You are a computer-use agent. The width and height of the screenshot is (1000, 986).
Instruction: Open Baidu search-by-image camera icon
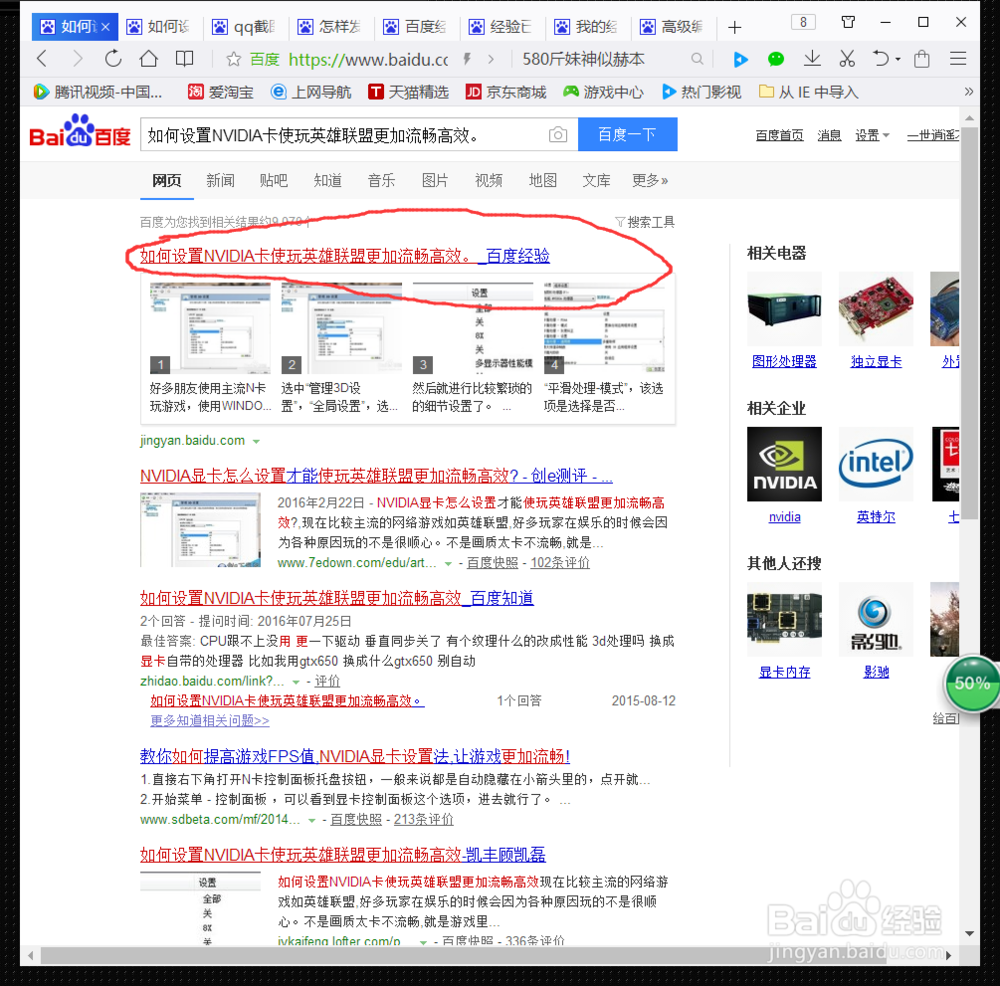[557, 134]
